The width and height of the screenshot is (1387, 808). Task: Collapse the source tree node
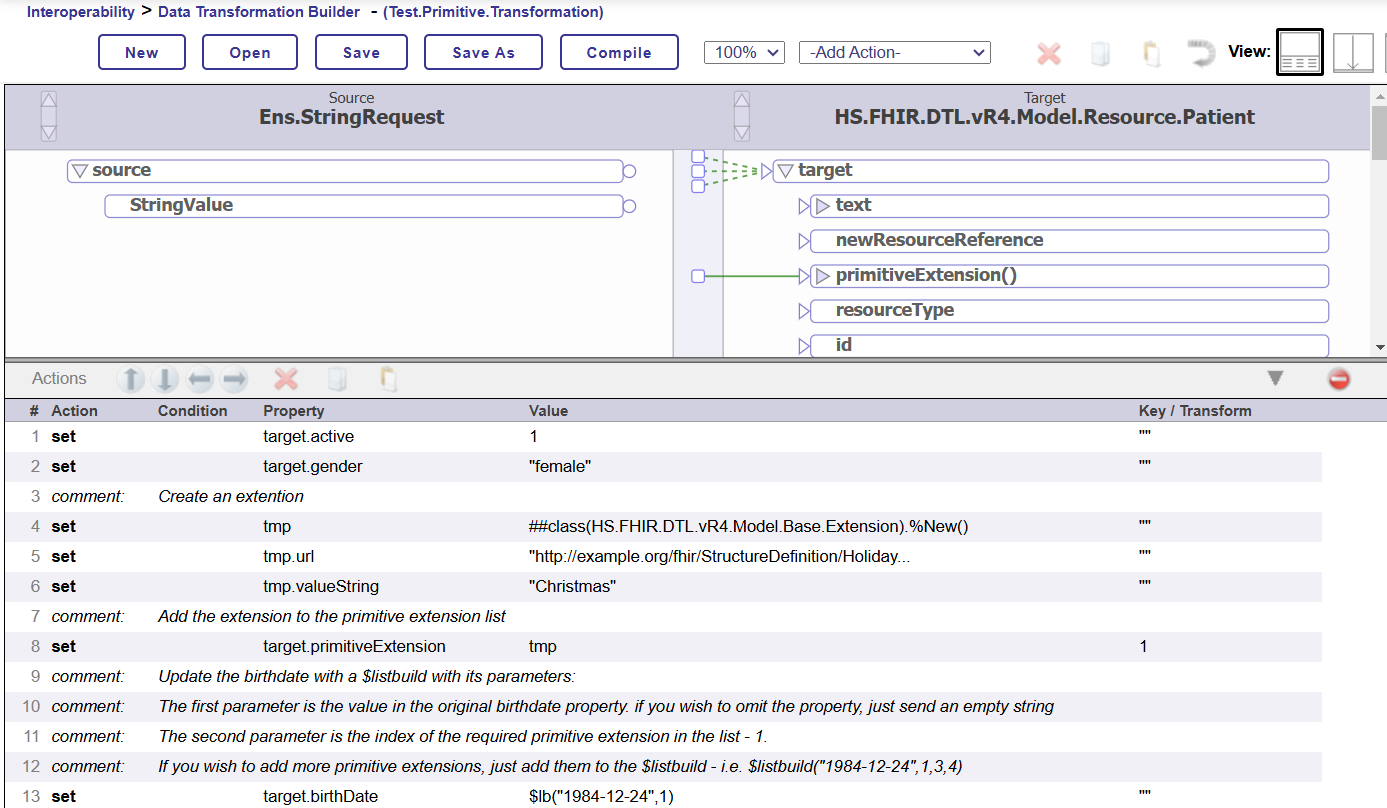(80, 171)
